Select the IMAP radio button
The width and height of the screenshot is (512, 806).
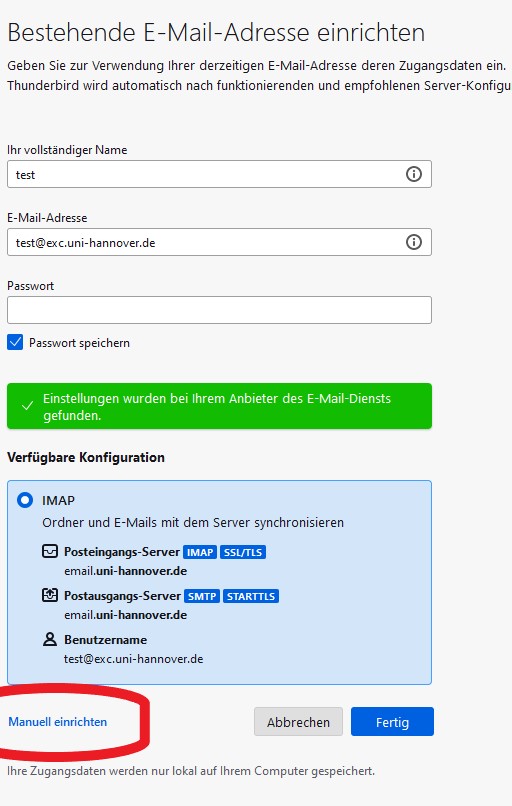(x=25, y=500)
